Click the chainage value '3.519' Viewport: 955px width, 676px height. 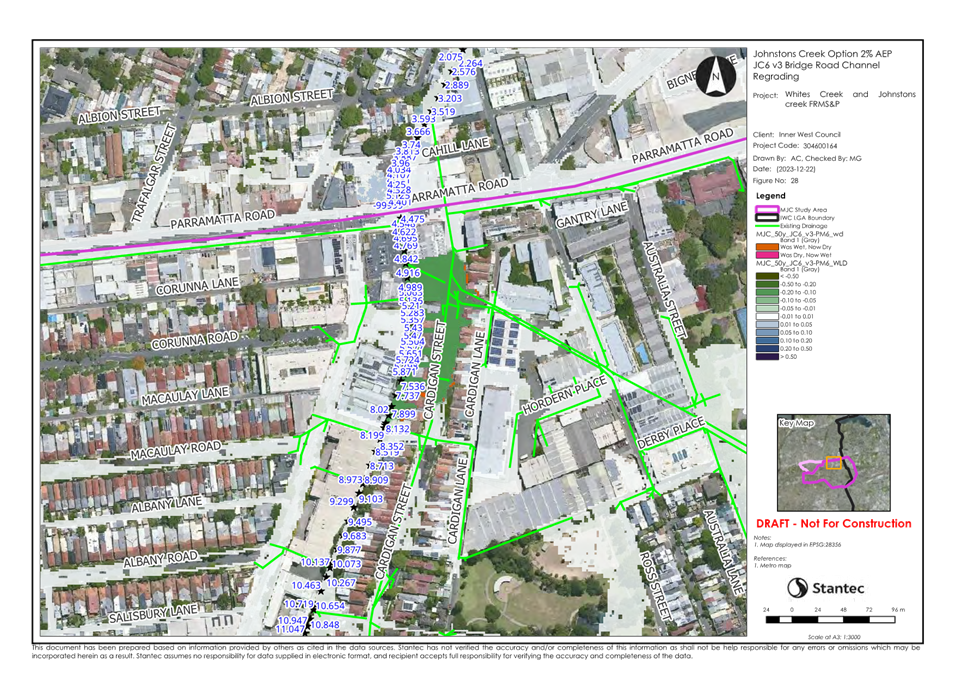pos(443,111)
